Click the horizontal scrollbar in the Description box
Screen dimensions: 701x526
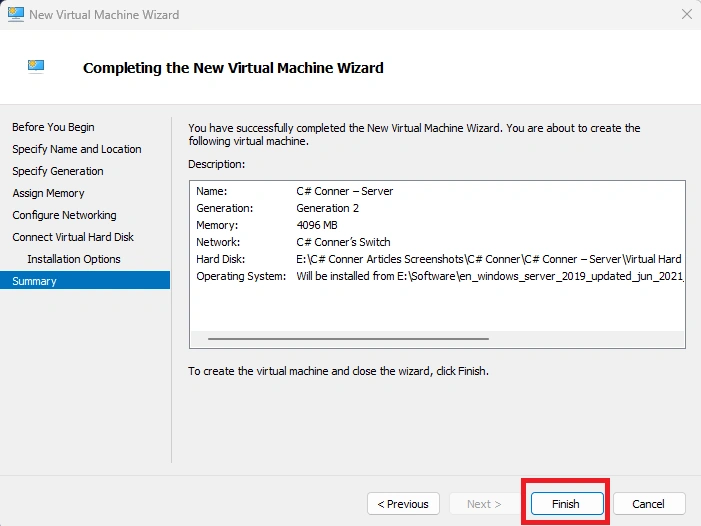[x=348, y=339]
